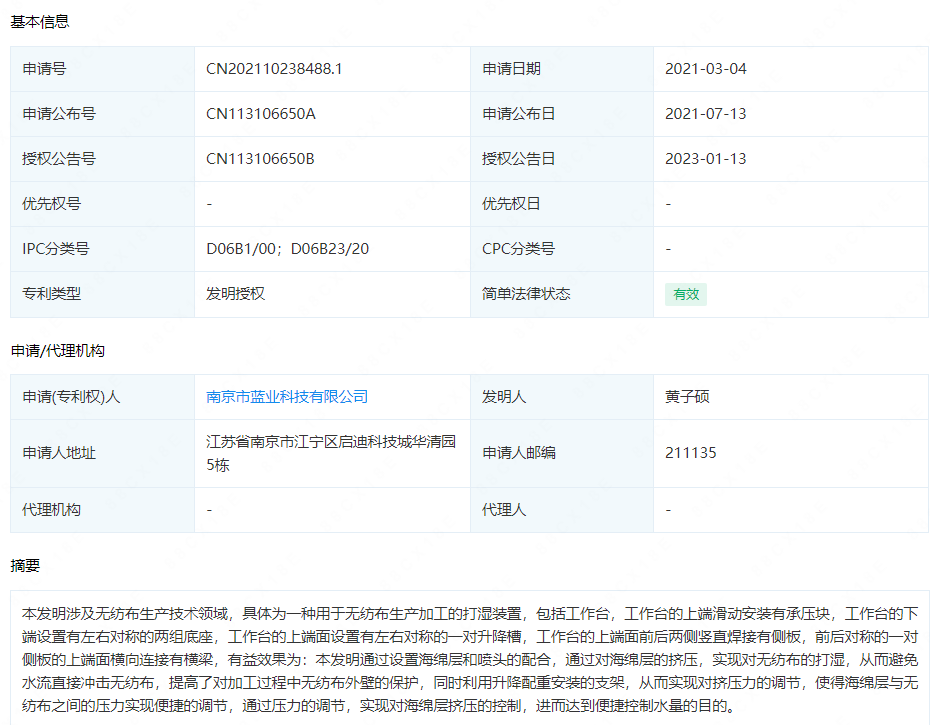Image resolution: width=930 pixels, height=725 pixels.
Task: Click the 授权公告日 label cell
Action: [x=562, y=159]
